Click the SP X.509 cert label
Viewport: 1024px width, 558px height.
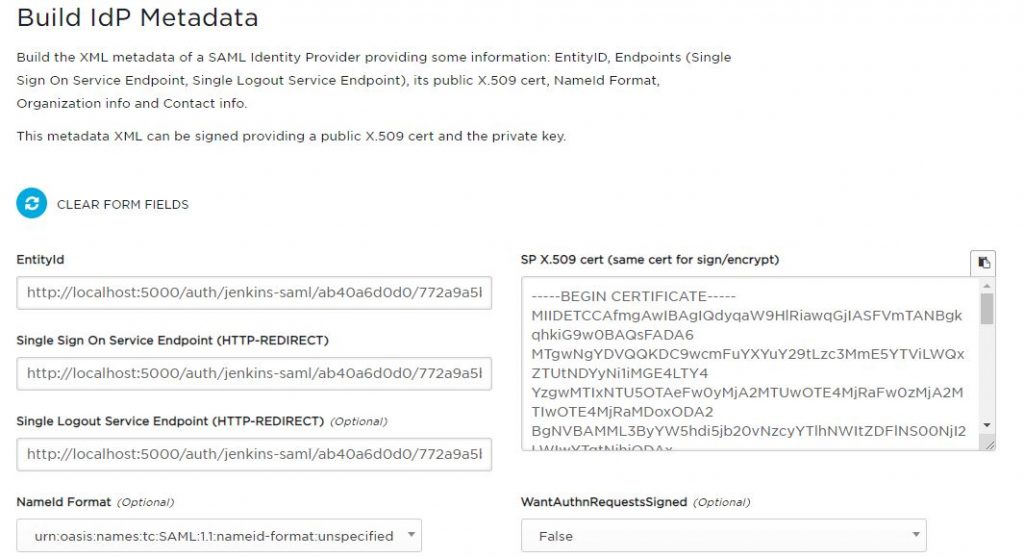point(650,259)
